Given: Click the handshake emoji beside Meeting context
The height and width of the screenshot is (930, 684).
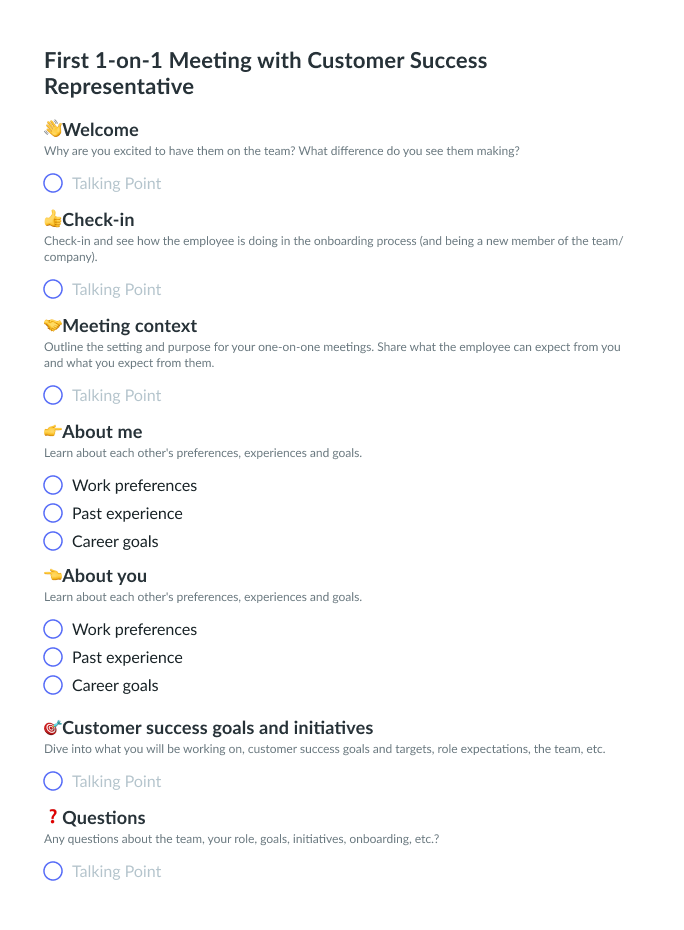Looking at the screenshot, I should point(53,325).
